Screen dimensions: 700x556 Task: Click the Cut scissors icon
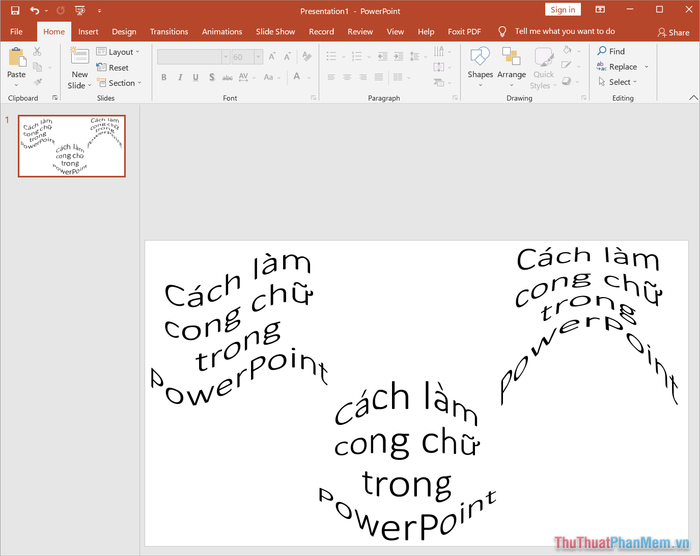38,52
